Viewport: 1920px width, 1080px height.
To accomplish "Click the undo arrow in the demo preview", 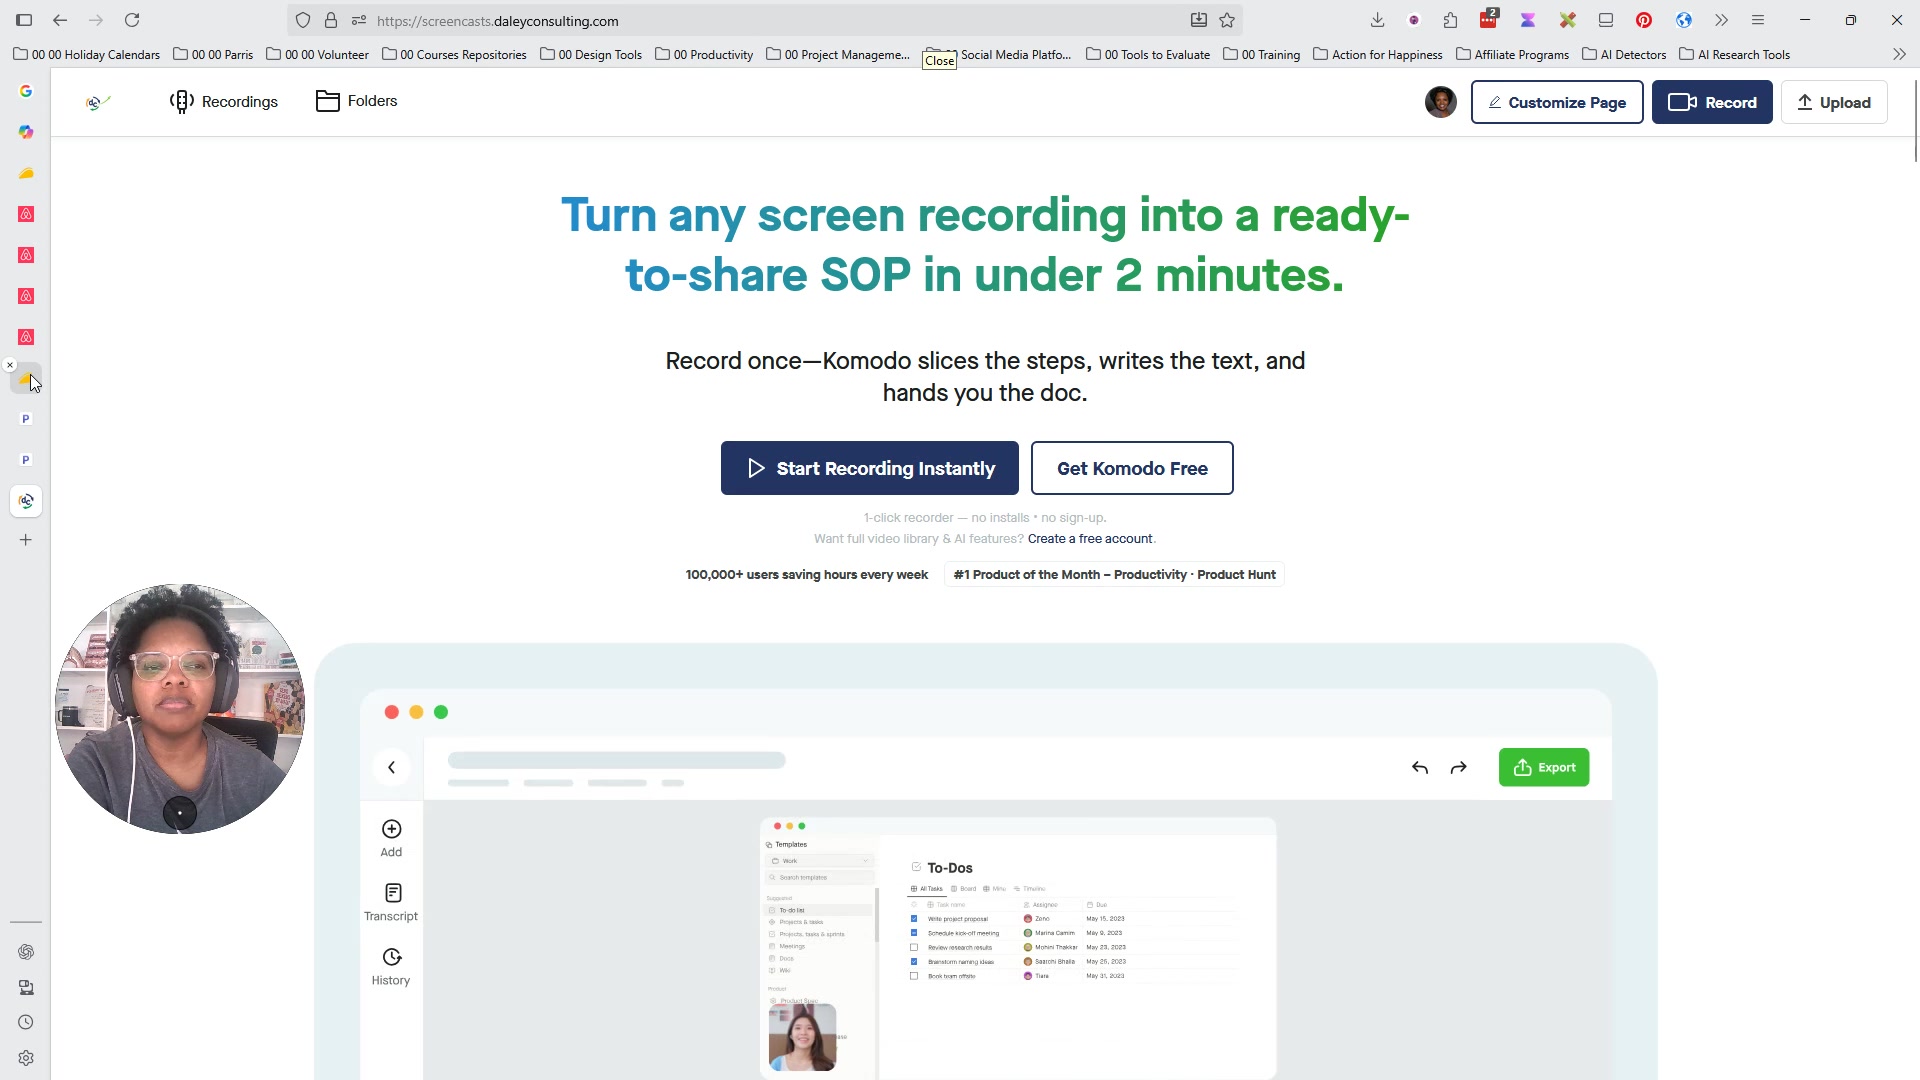I will (1420, 768).
